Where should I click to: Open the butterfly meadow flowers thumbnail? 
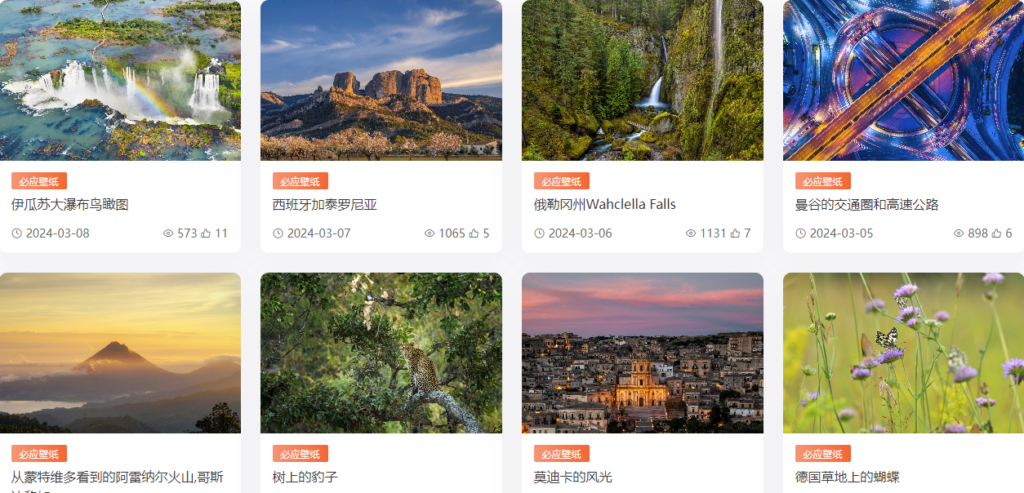904,353
